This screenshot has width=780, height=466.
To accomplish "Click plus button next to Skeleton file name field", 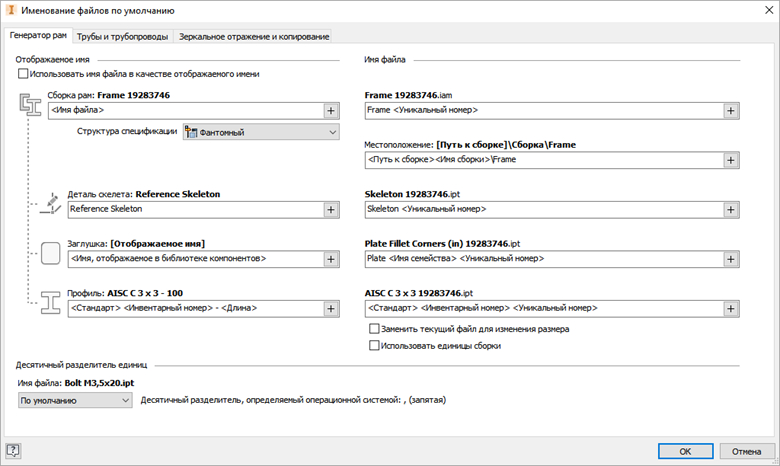I will pyautogui.click(x=731, y=209).
